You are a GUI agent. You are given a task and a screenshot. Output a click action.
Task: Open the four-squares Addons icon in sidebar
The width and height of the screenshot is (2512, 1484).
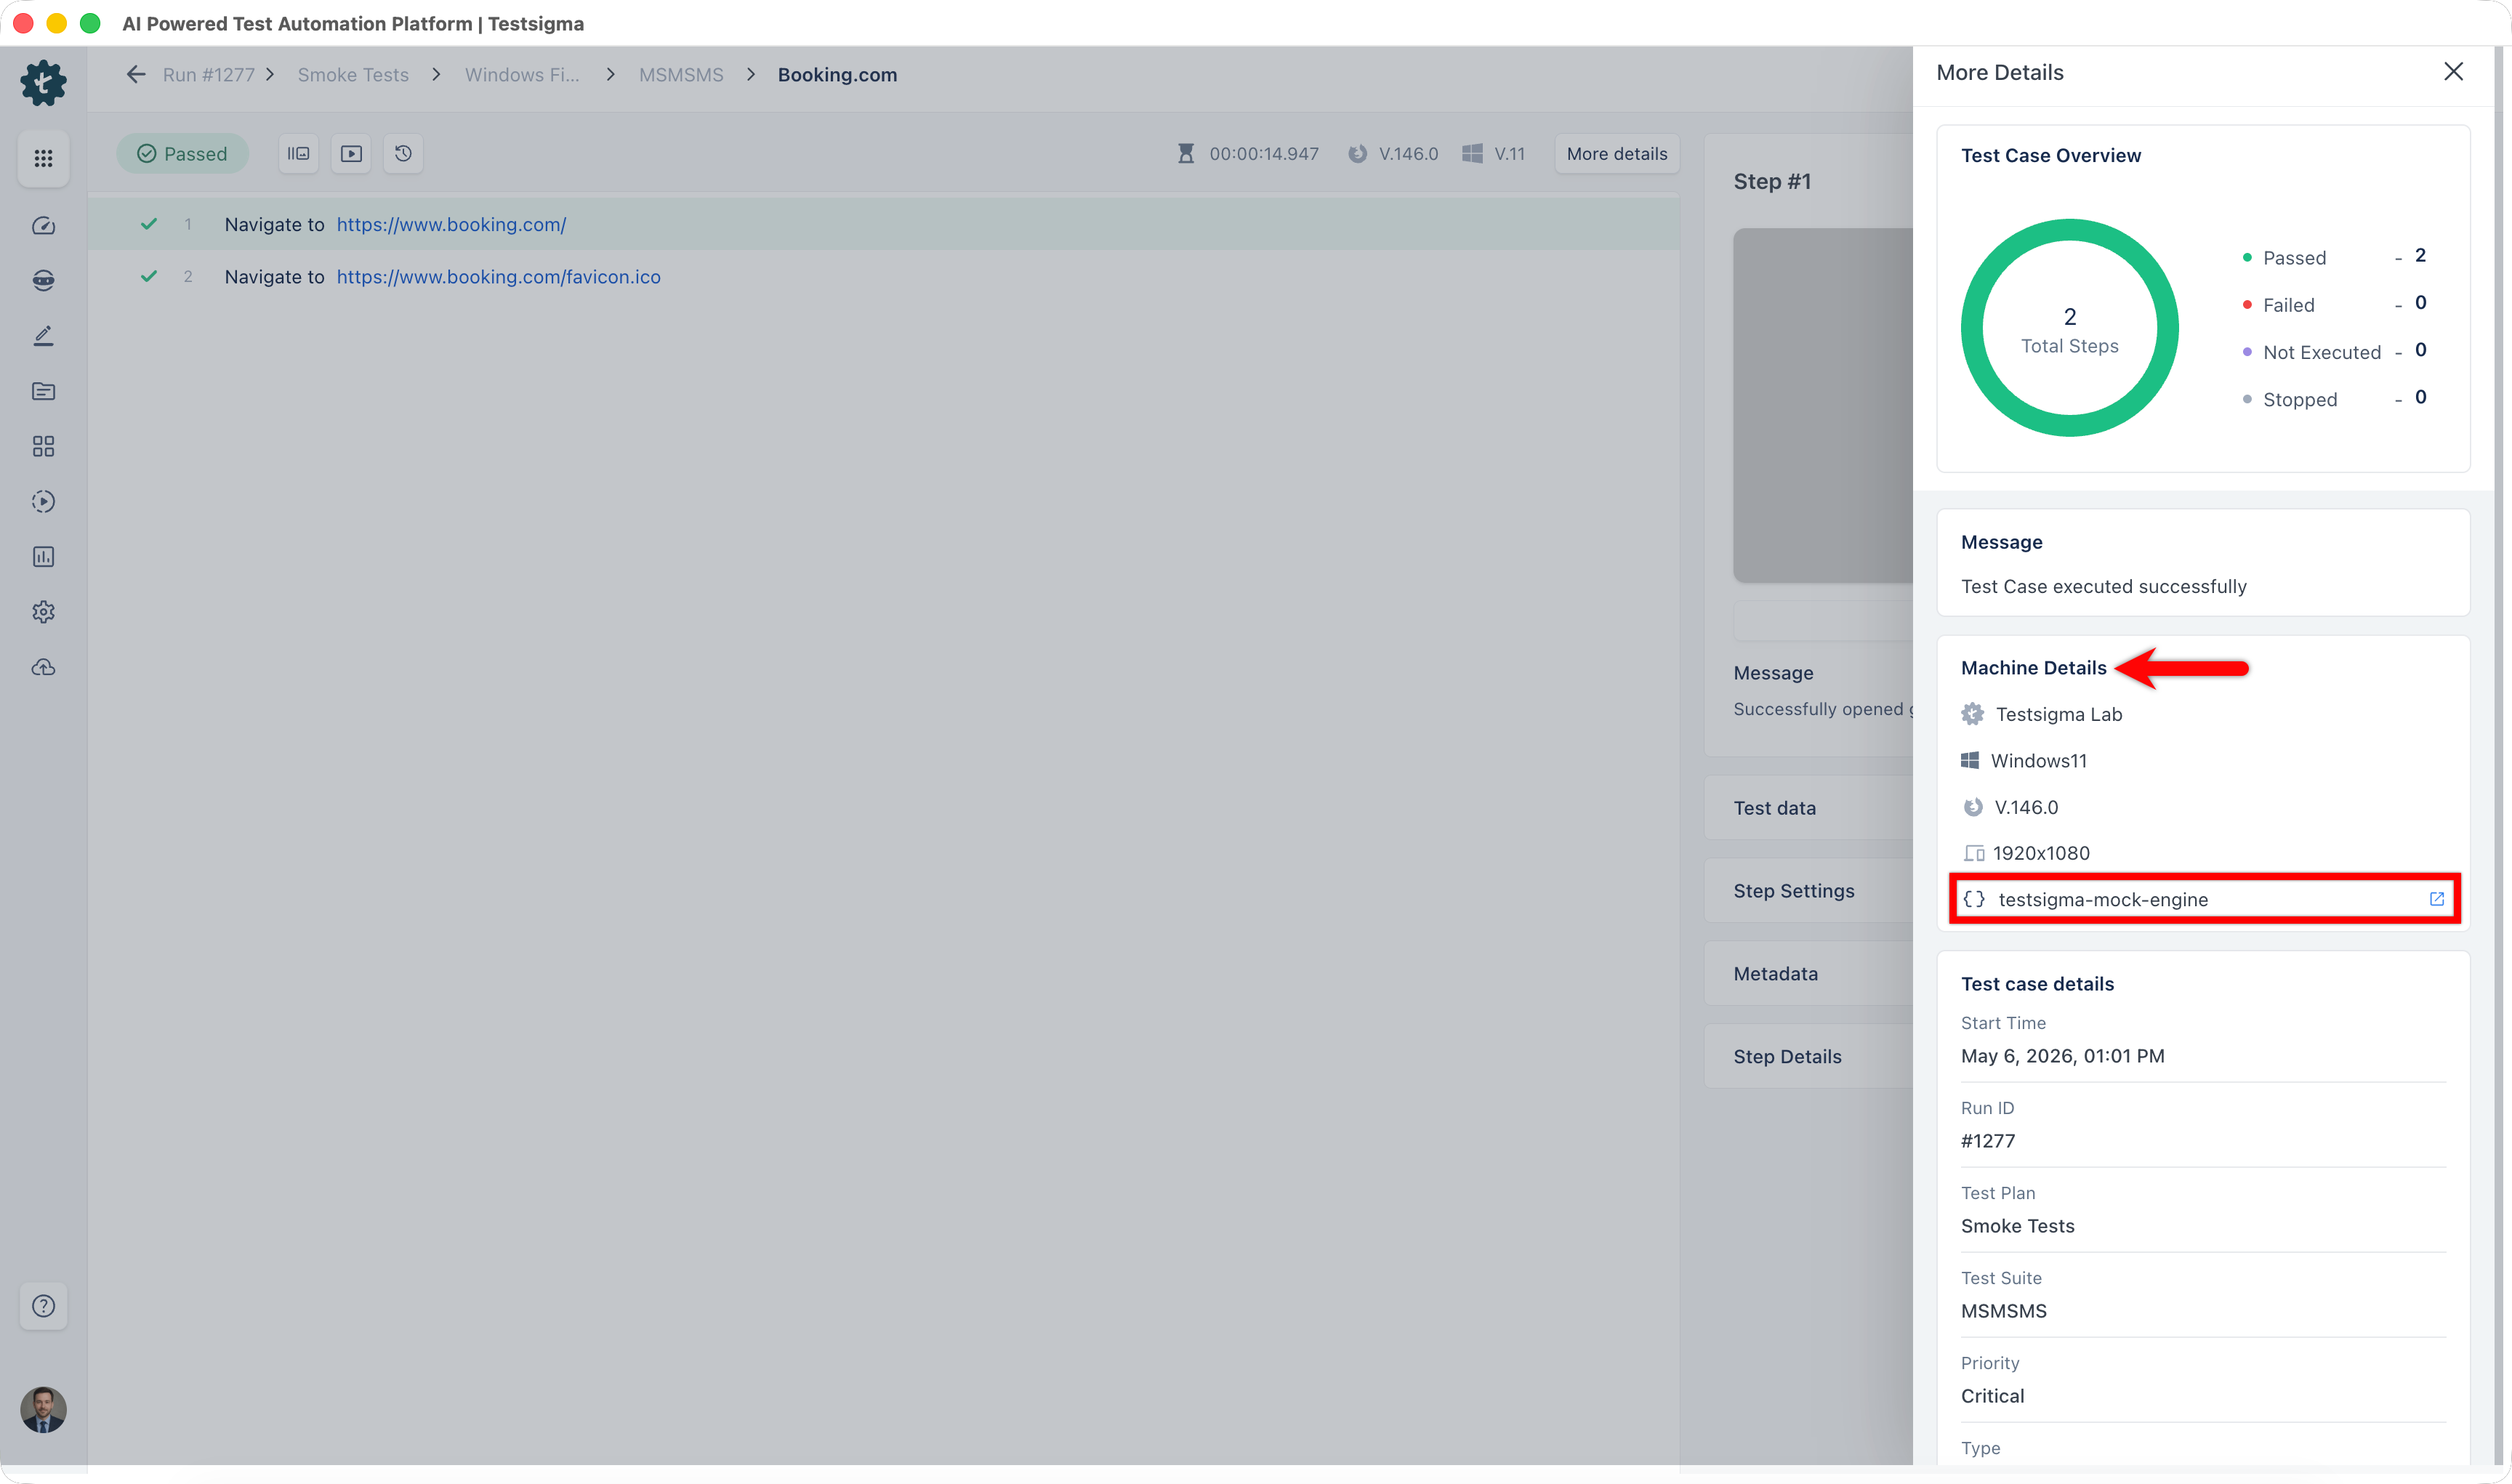click(x=43, y=446)
